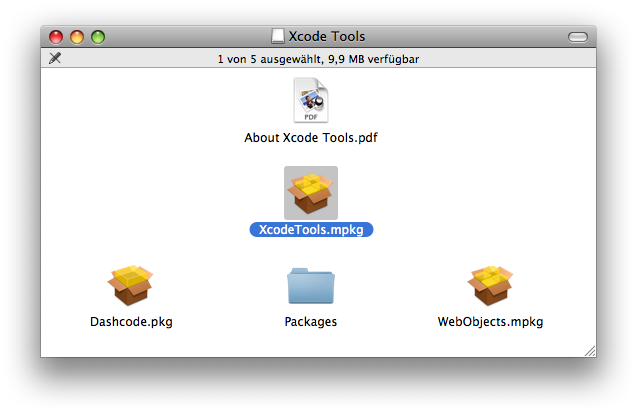Select the XcodeTools.mpkg package icon
The image size is (637, 413).
click(311, 193)
